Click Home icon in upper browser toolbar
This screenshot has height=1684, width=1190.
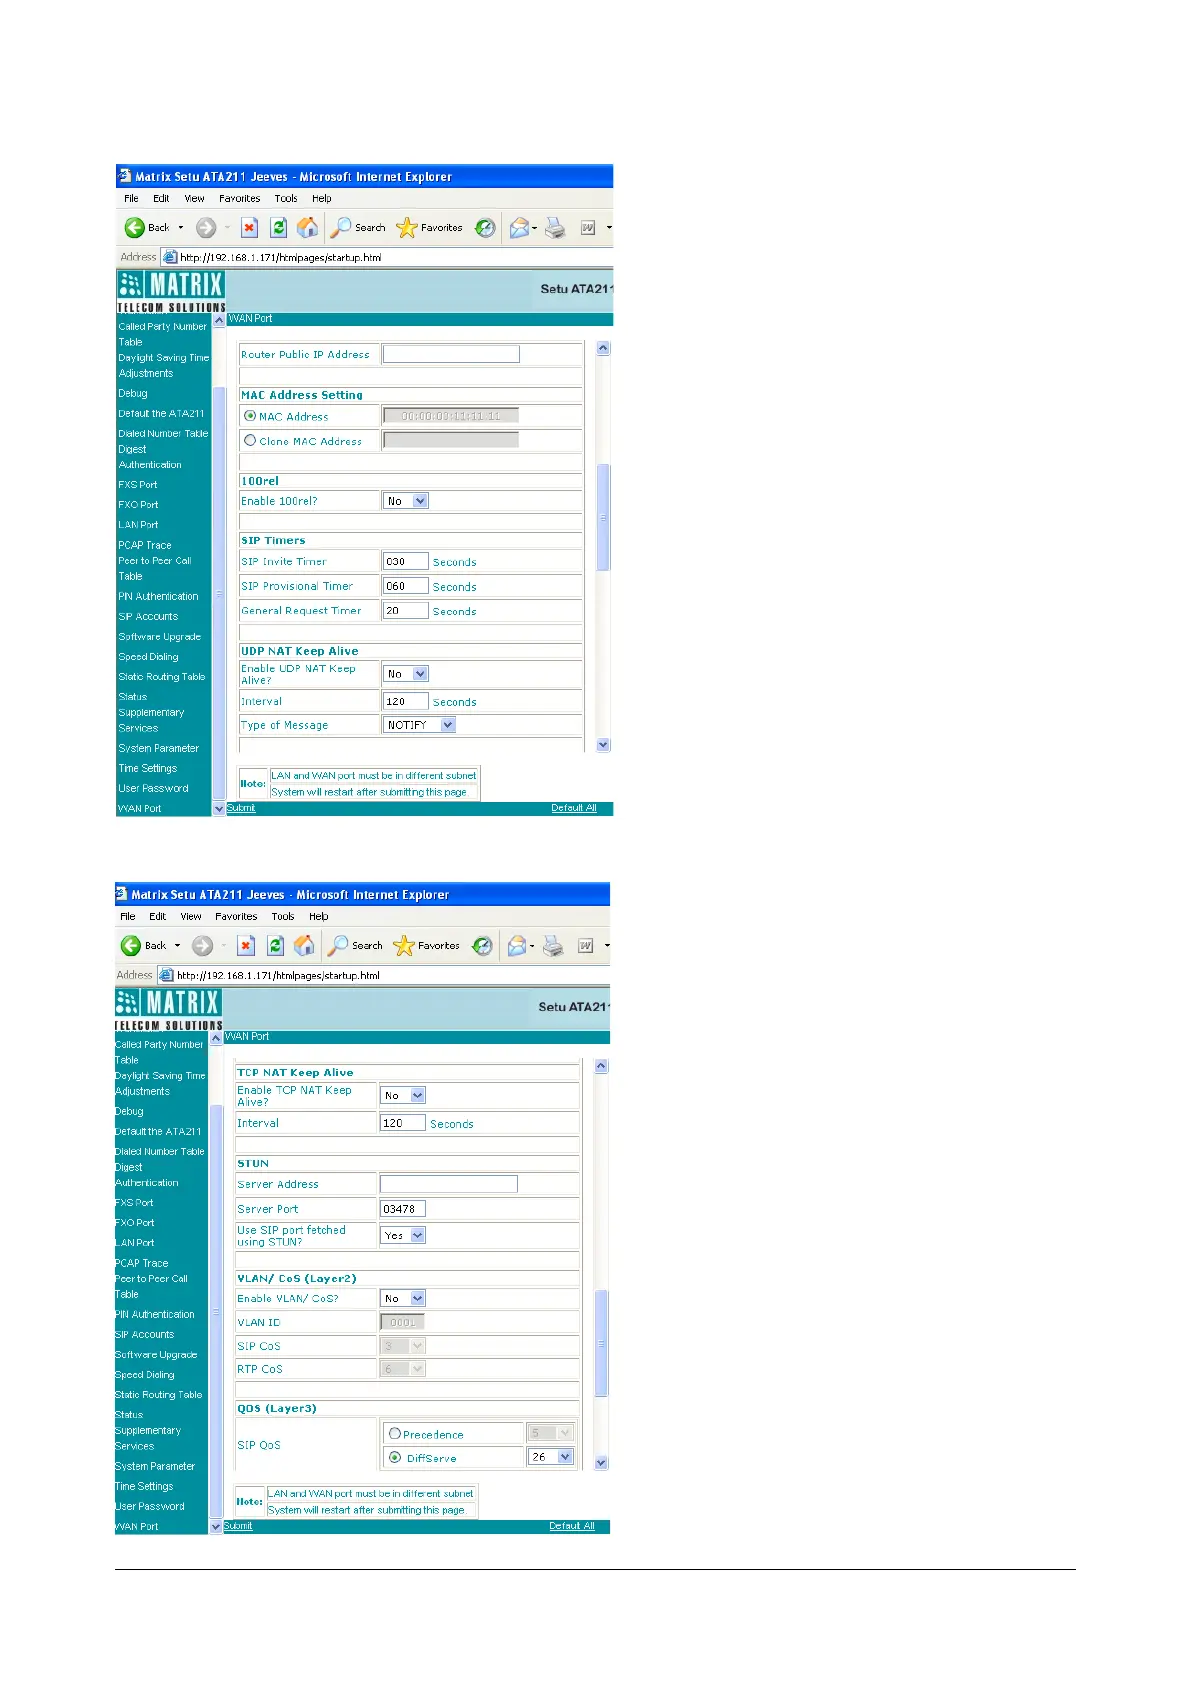tap(308, 228)
